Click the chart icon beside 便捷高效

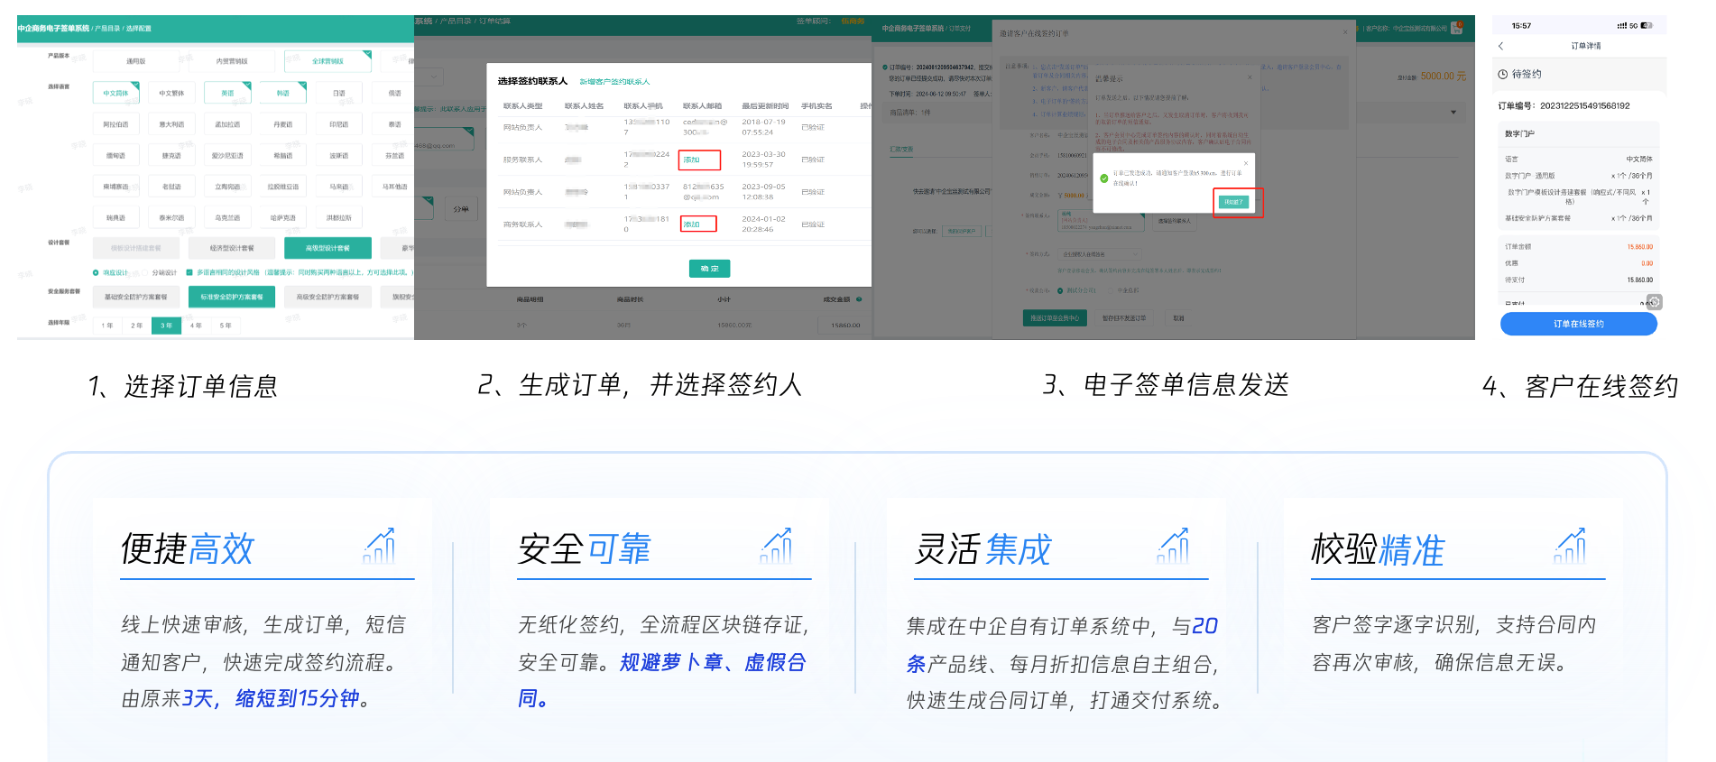coord(380,546)
